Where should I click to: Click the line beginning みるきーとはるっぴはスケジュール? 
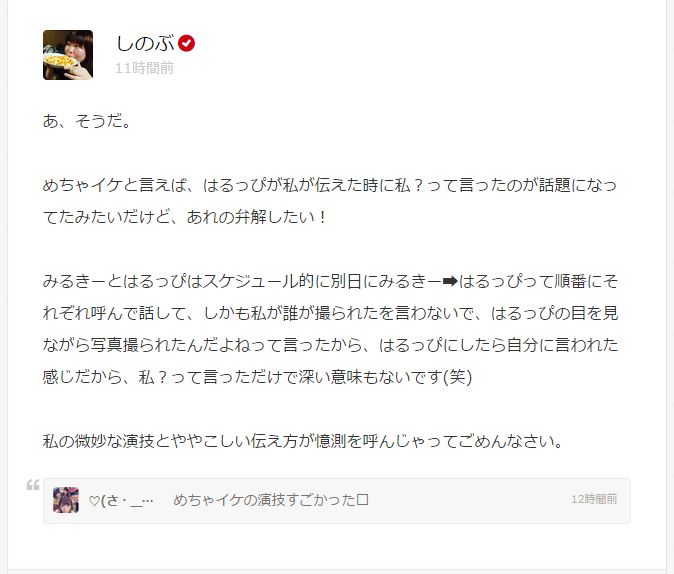click(330, 281)
